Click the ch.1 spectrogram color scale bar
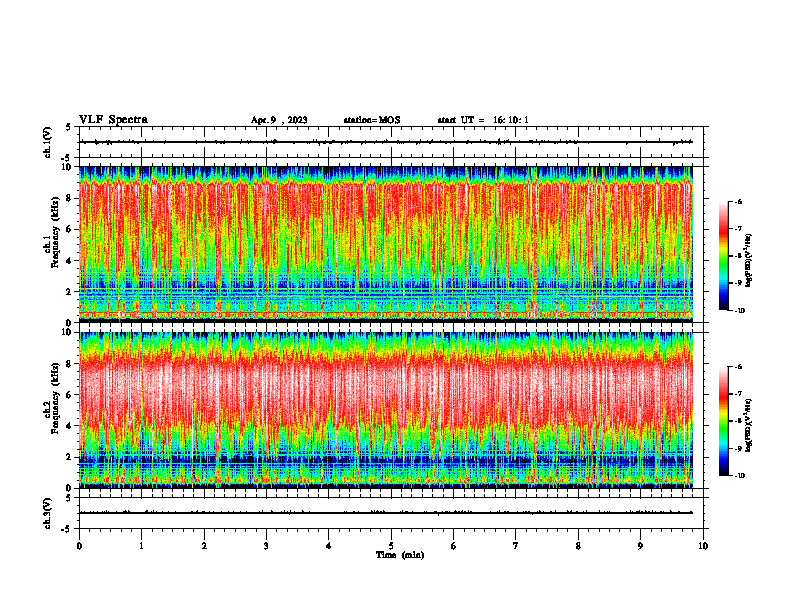This screenshot has height=612, width=792. tap(723, 256)
